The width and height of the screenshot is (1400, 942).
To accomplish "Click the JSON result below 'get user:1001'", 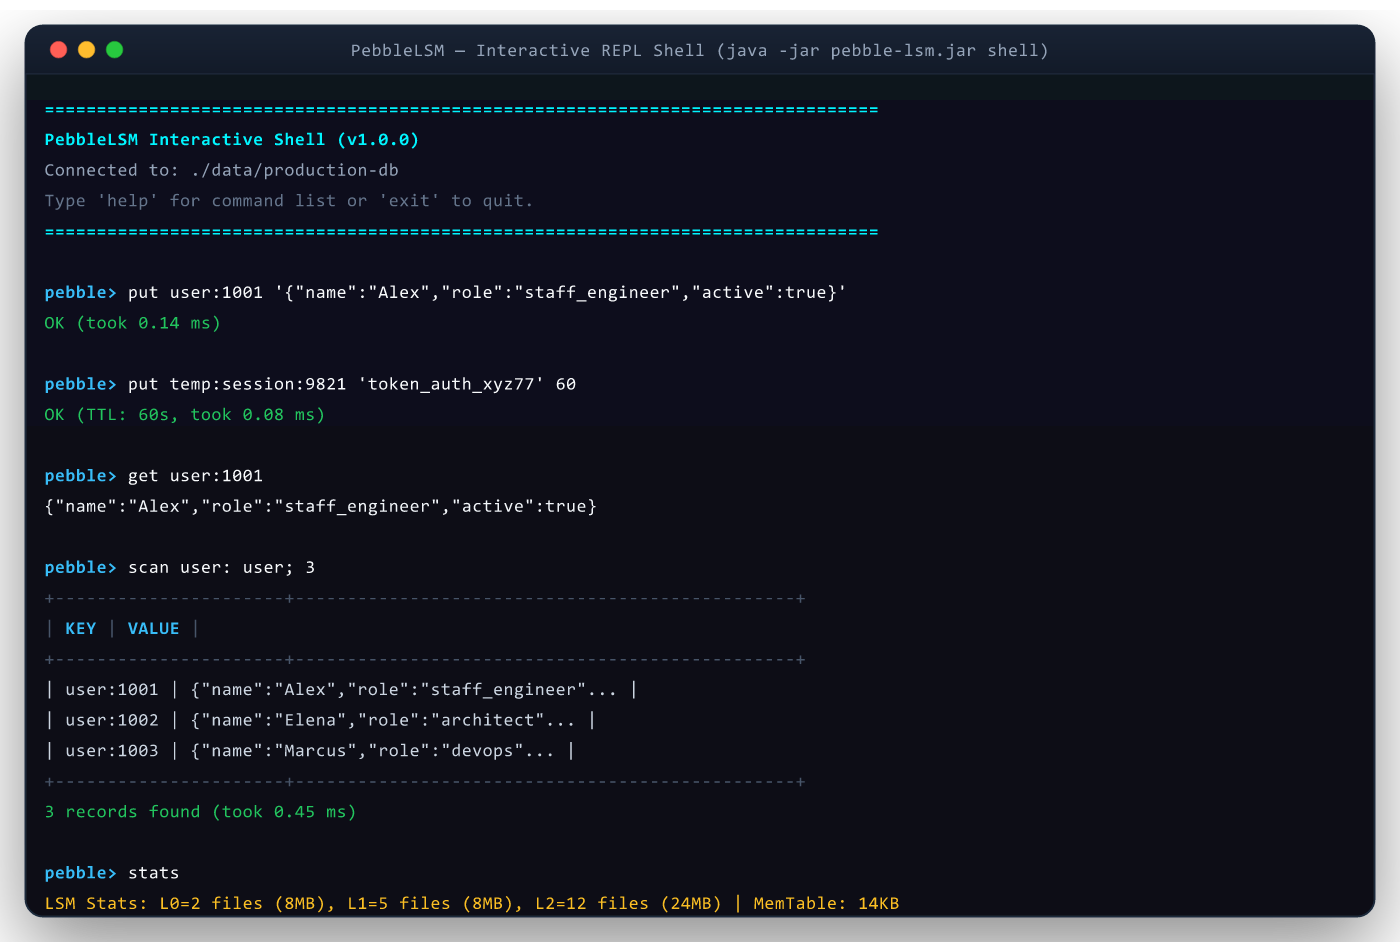I will pos(320,506).
